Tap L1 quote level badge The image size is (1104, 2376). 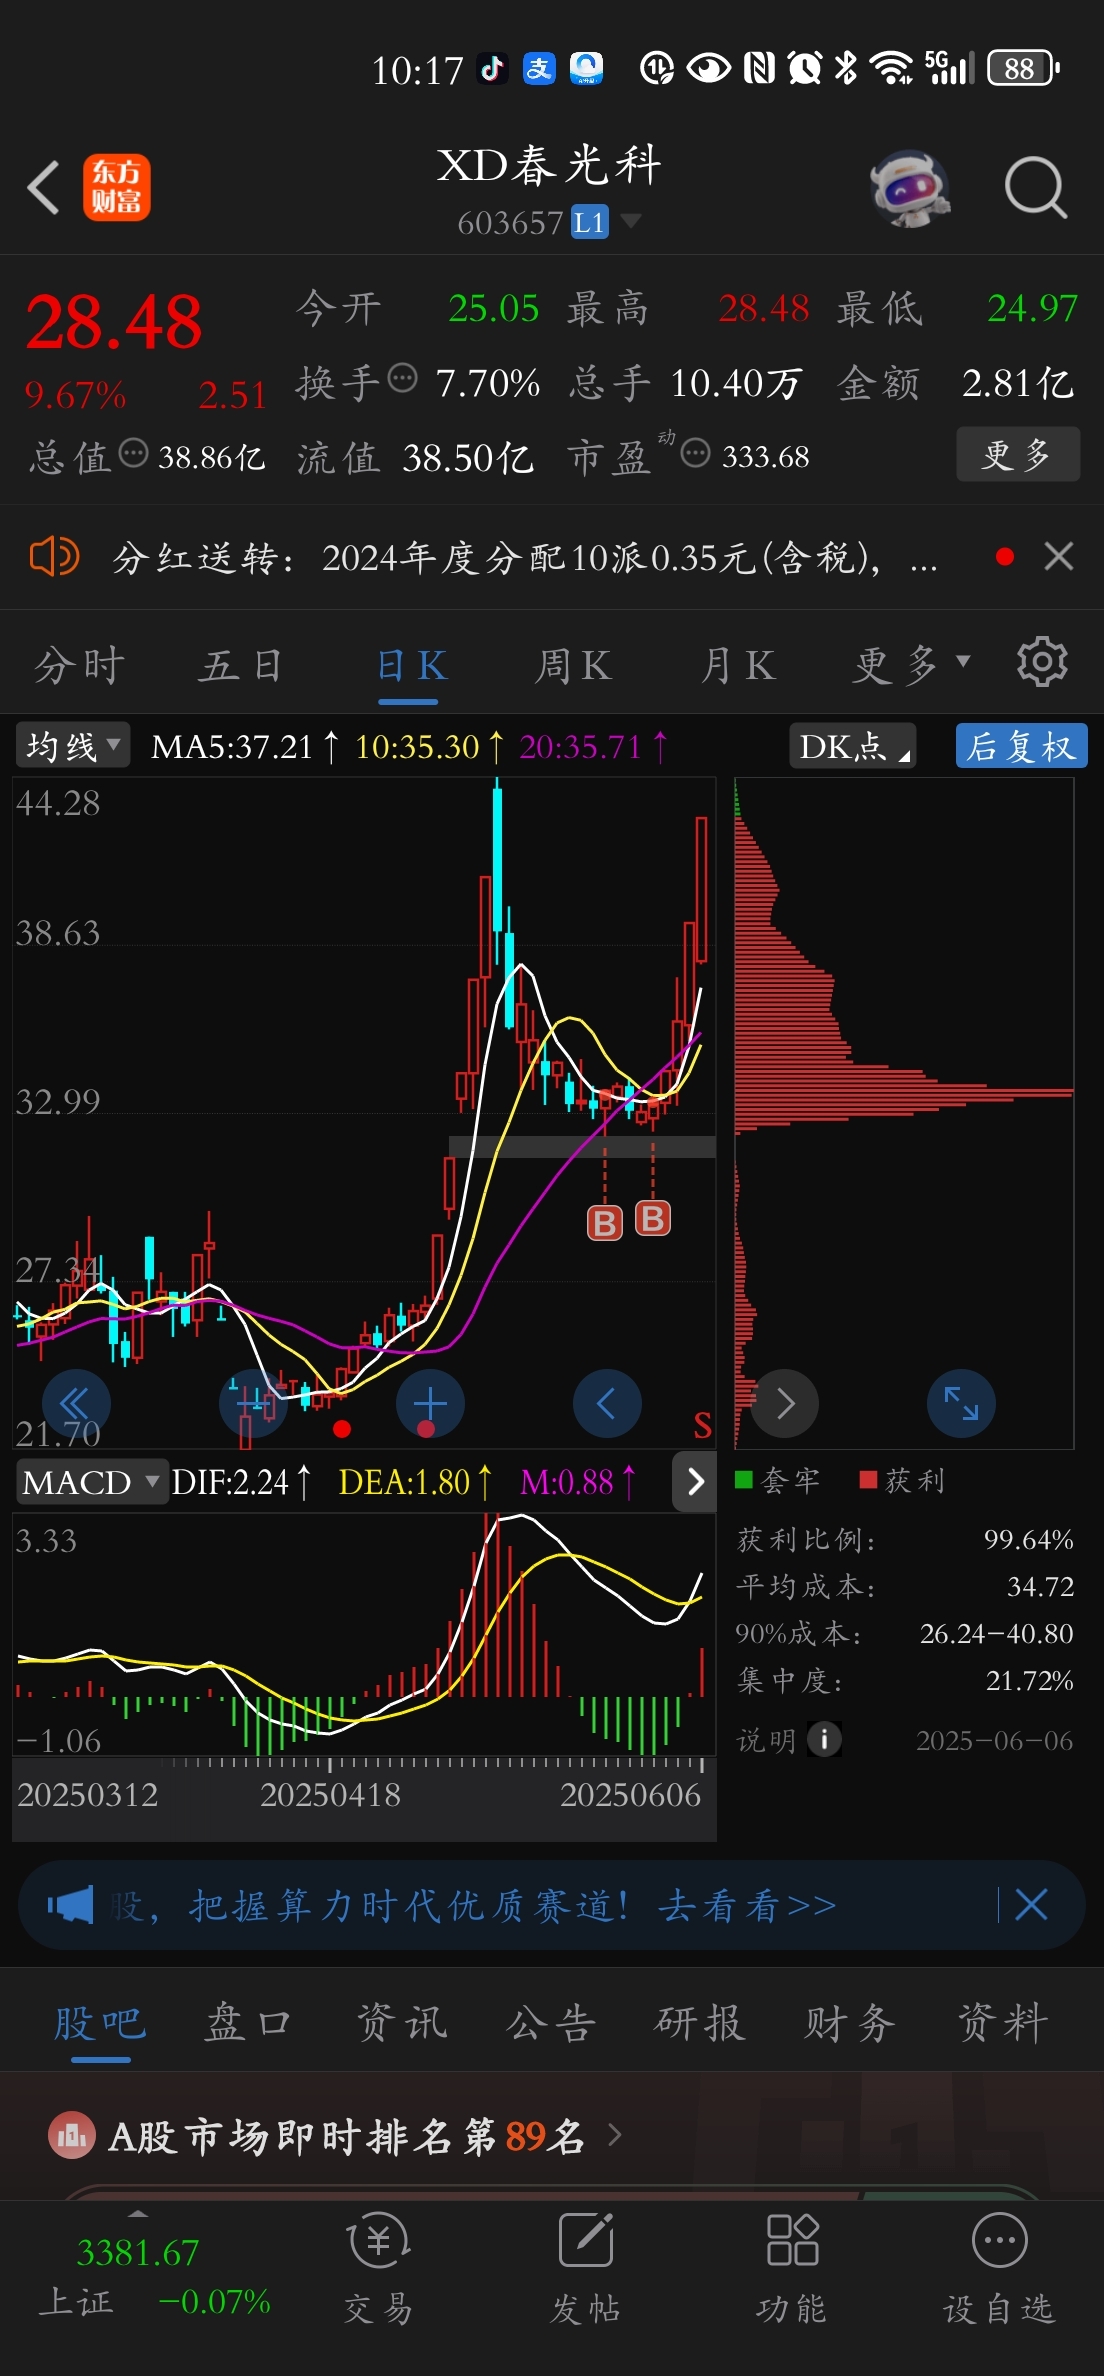(x=589, y=221)
